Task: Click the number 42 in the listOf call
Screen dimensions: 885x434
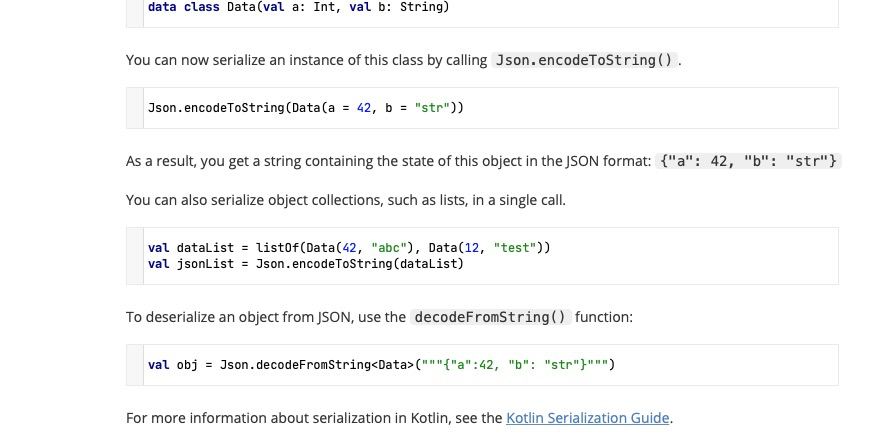Action: (x=349, y=248)
